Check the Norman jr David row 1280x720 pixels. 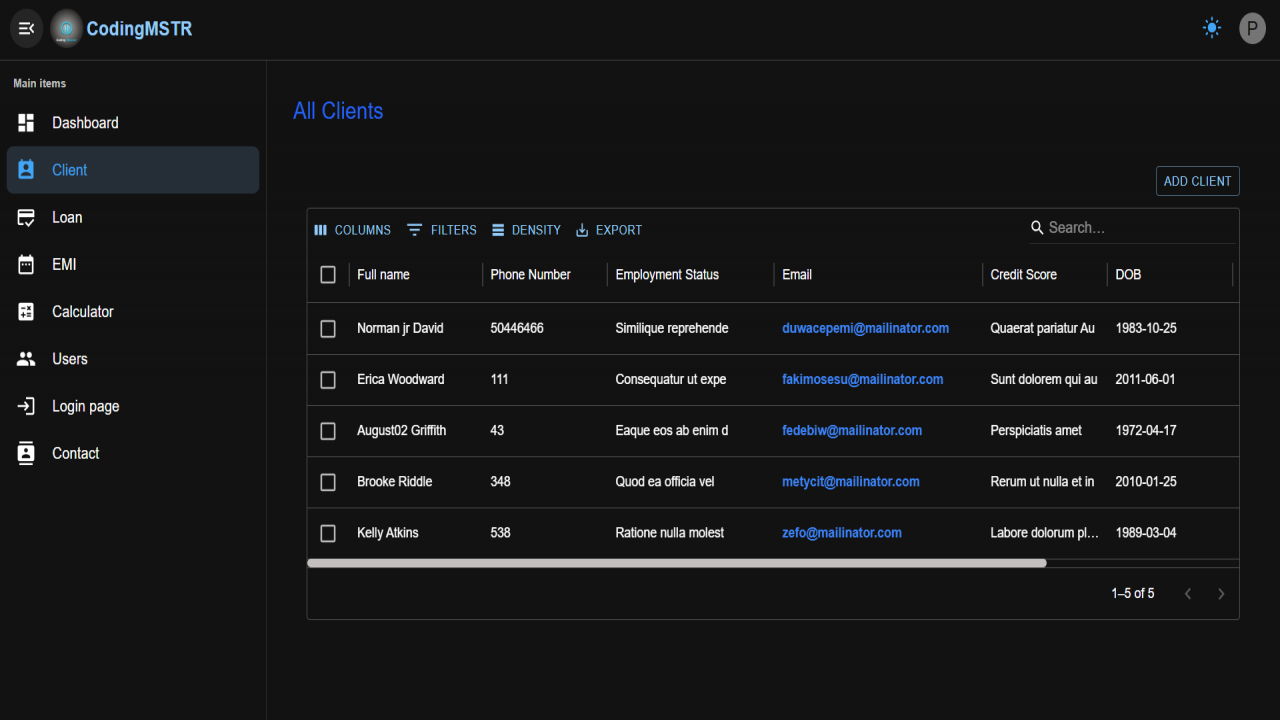click(x=328, y=328)
